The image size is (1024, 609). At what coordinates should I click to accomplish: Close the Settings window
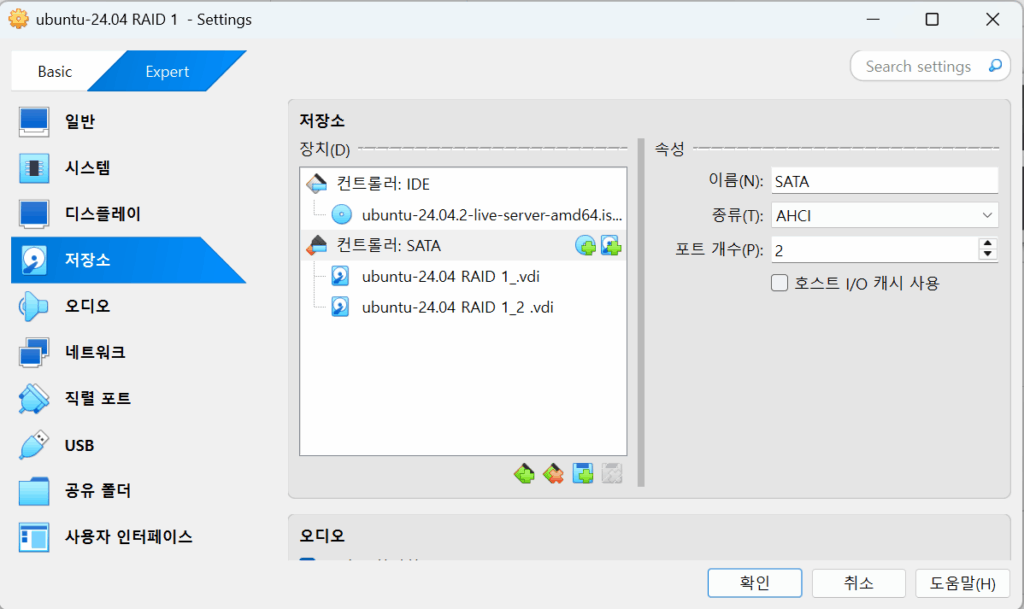[x=992, y=20]
